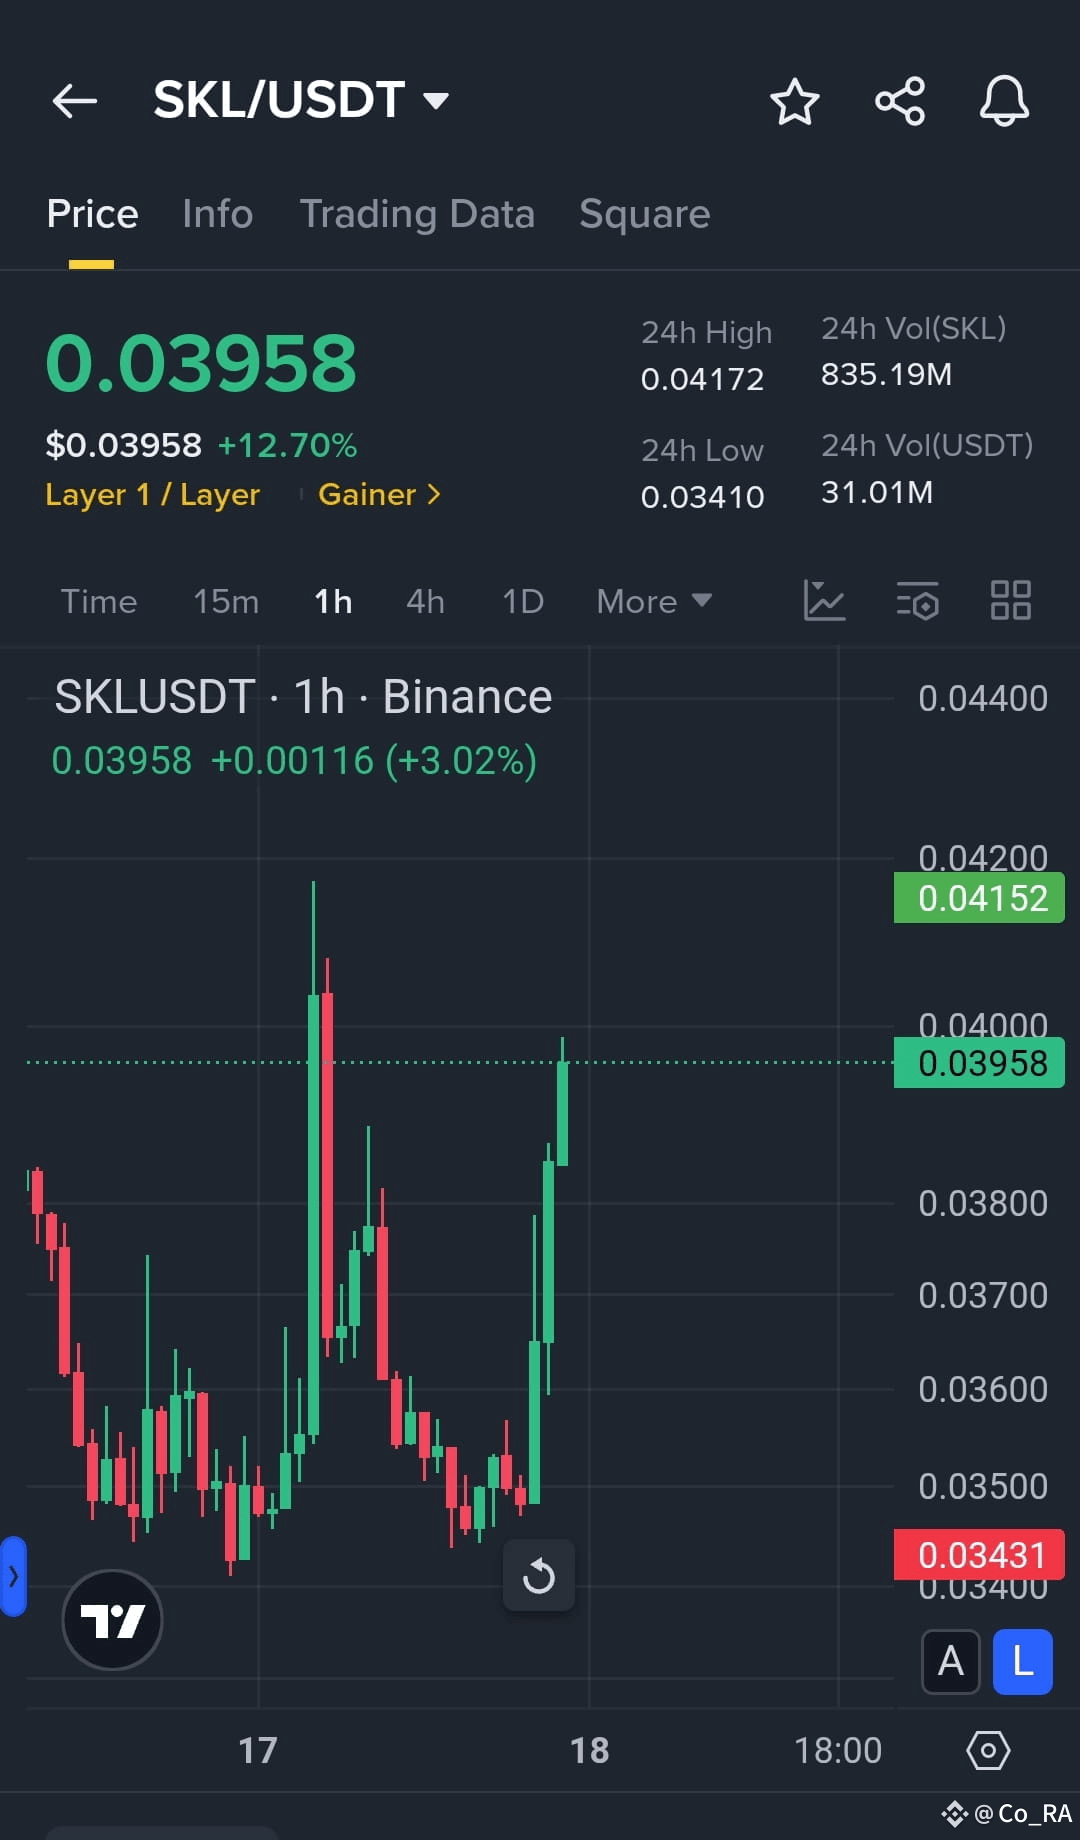This screenshot has width=1080, height=1840.
Task: Select the 4h timeframe
Action: click(425, 601)
